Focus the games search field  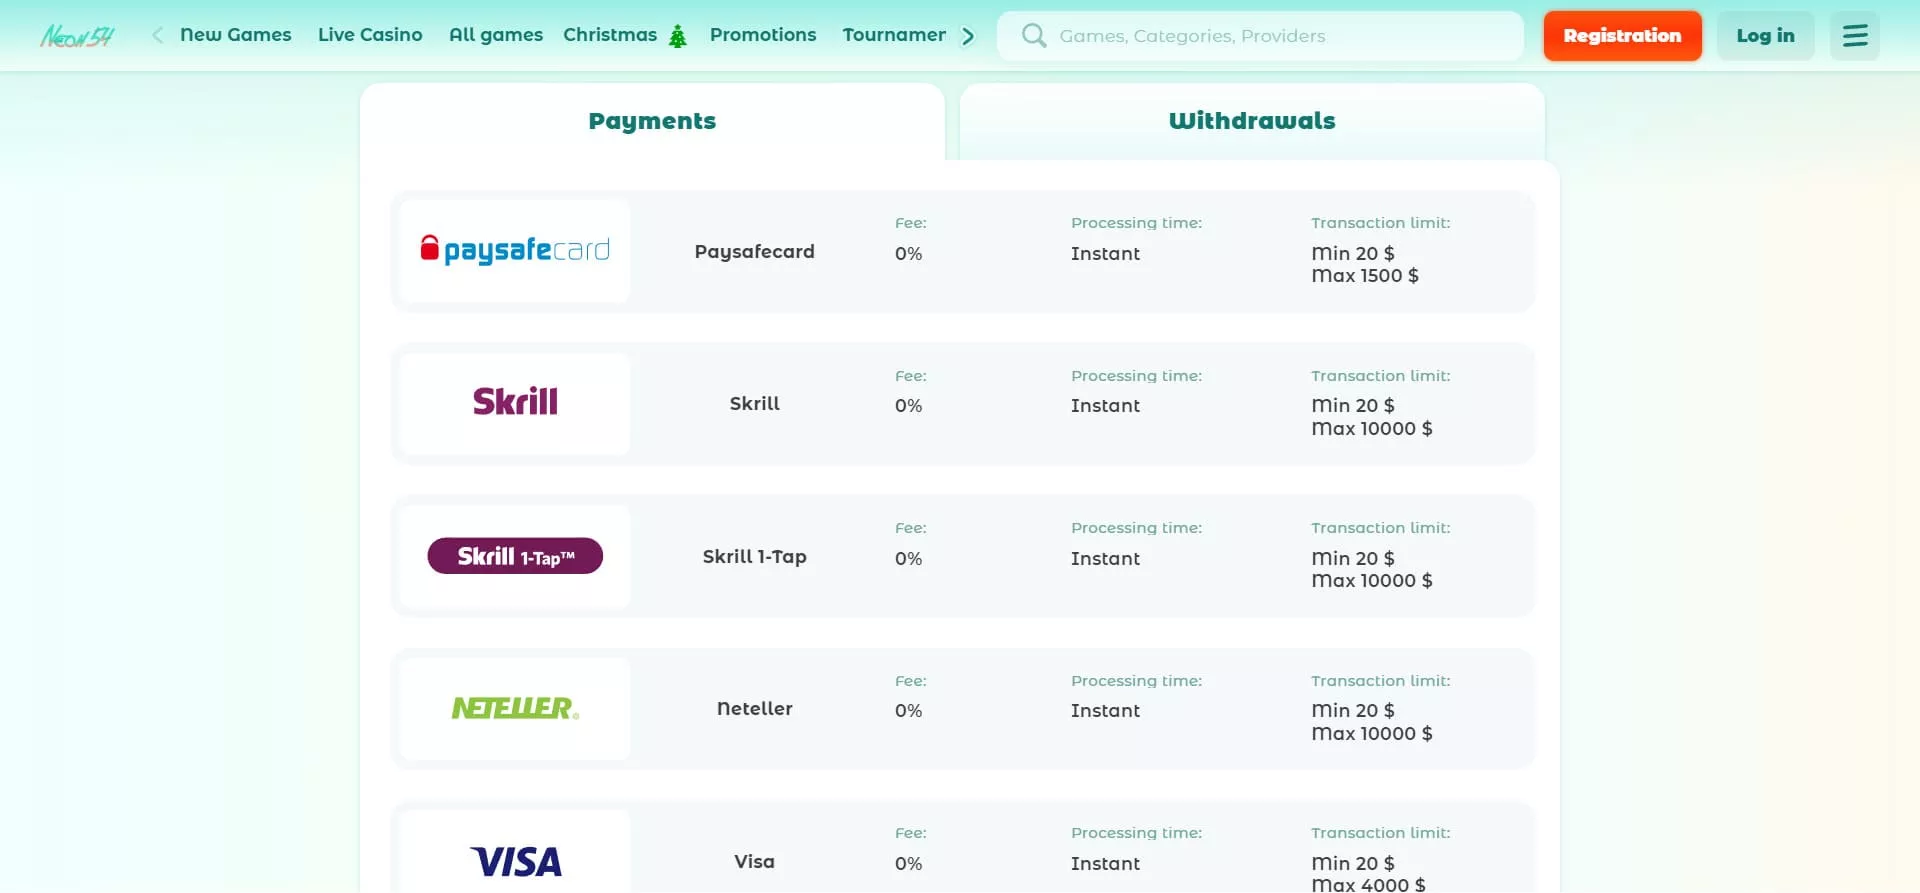point(1280,36)
